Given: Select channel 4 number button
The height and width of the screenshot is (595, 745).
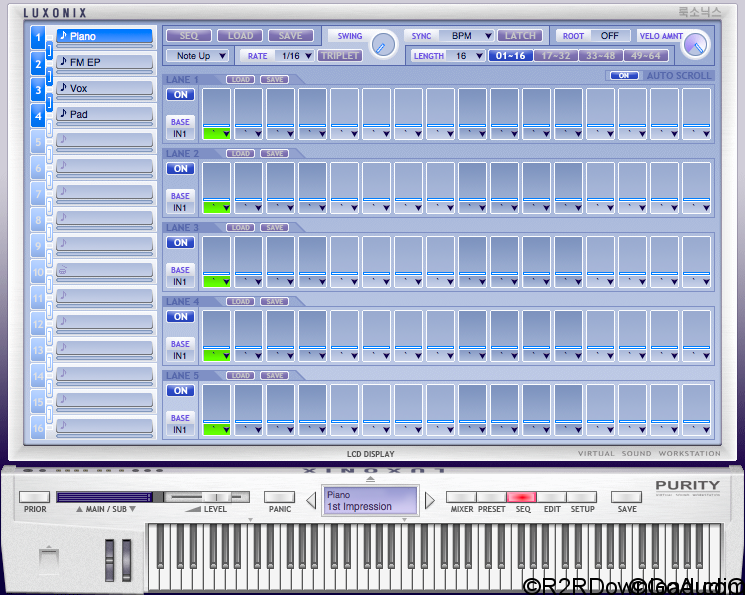Looking at the screenshot, I should (x=38, y=116).
